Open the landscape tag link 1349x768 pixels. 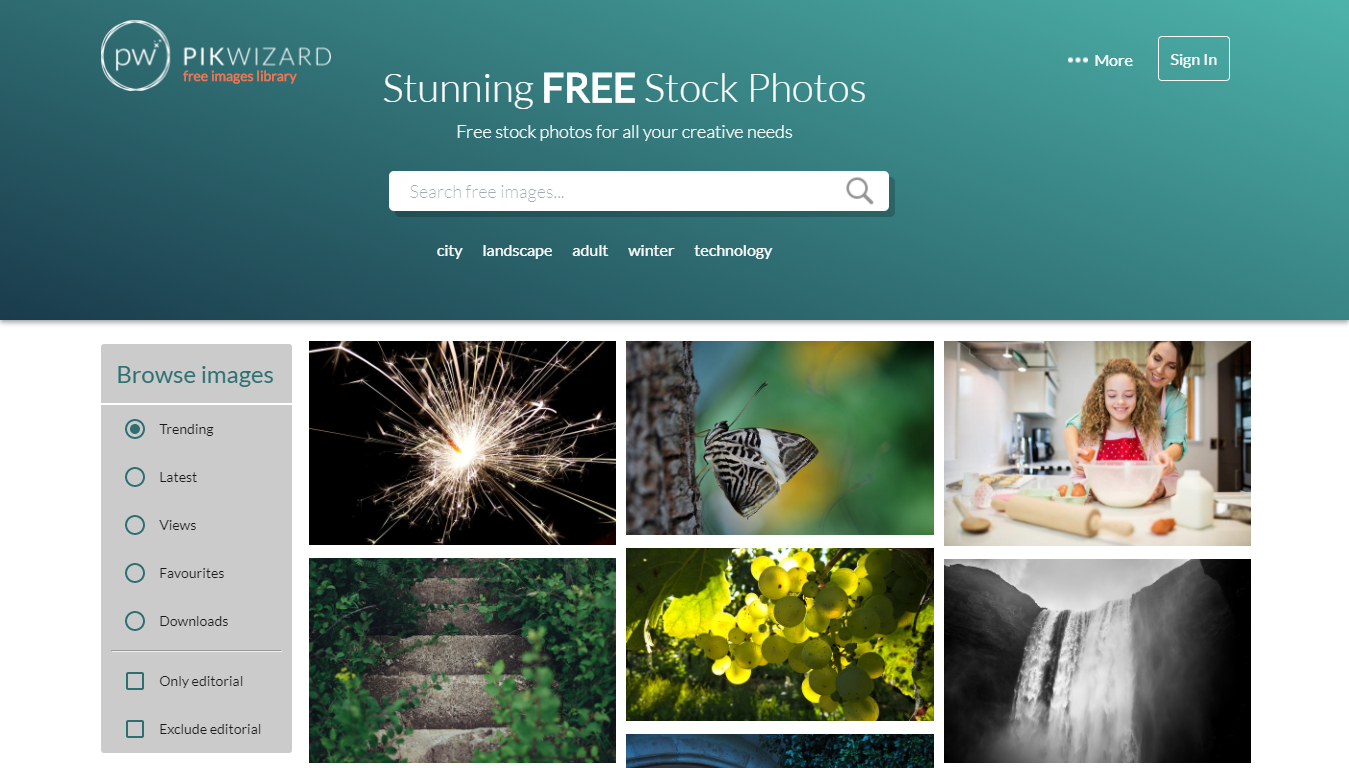click(x=517, y=251)
